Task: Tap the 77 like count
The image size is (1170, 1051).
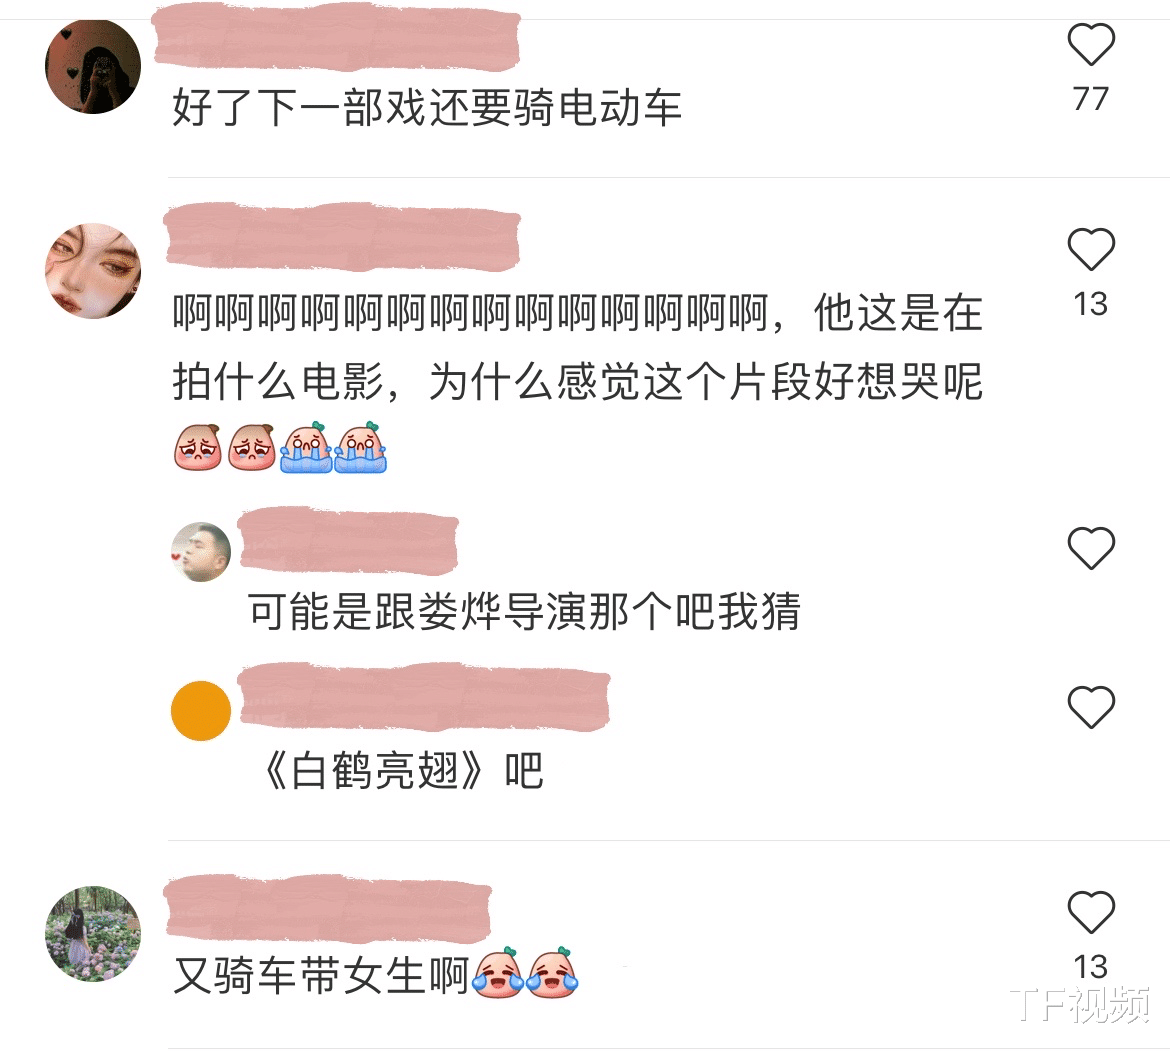Action: pos(1091,98)
